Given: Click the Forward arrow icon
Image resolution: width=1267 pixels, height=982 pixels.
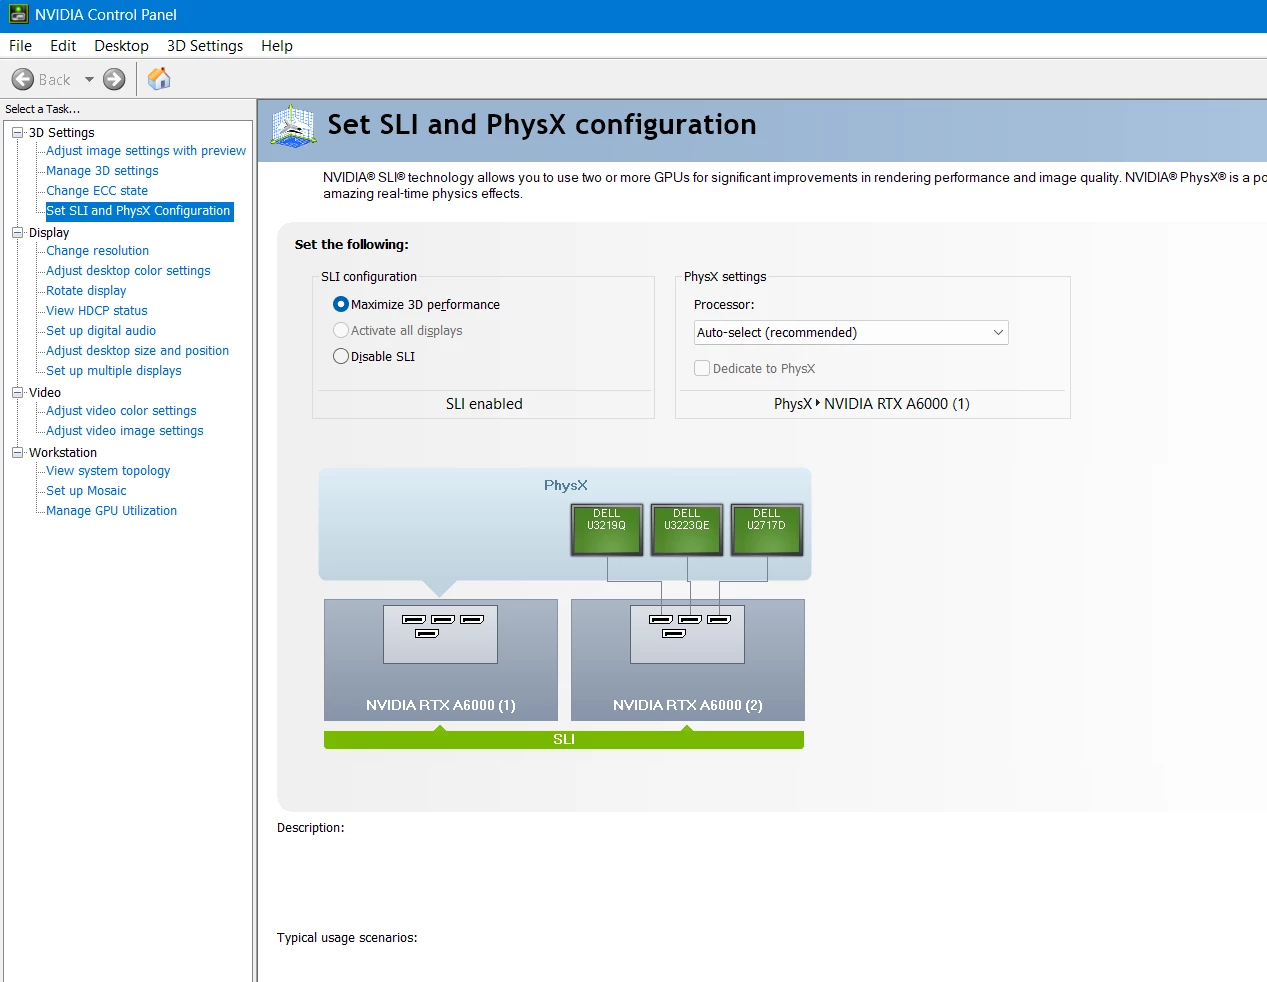Looking at the screenshot, I should coord(115,79).
